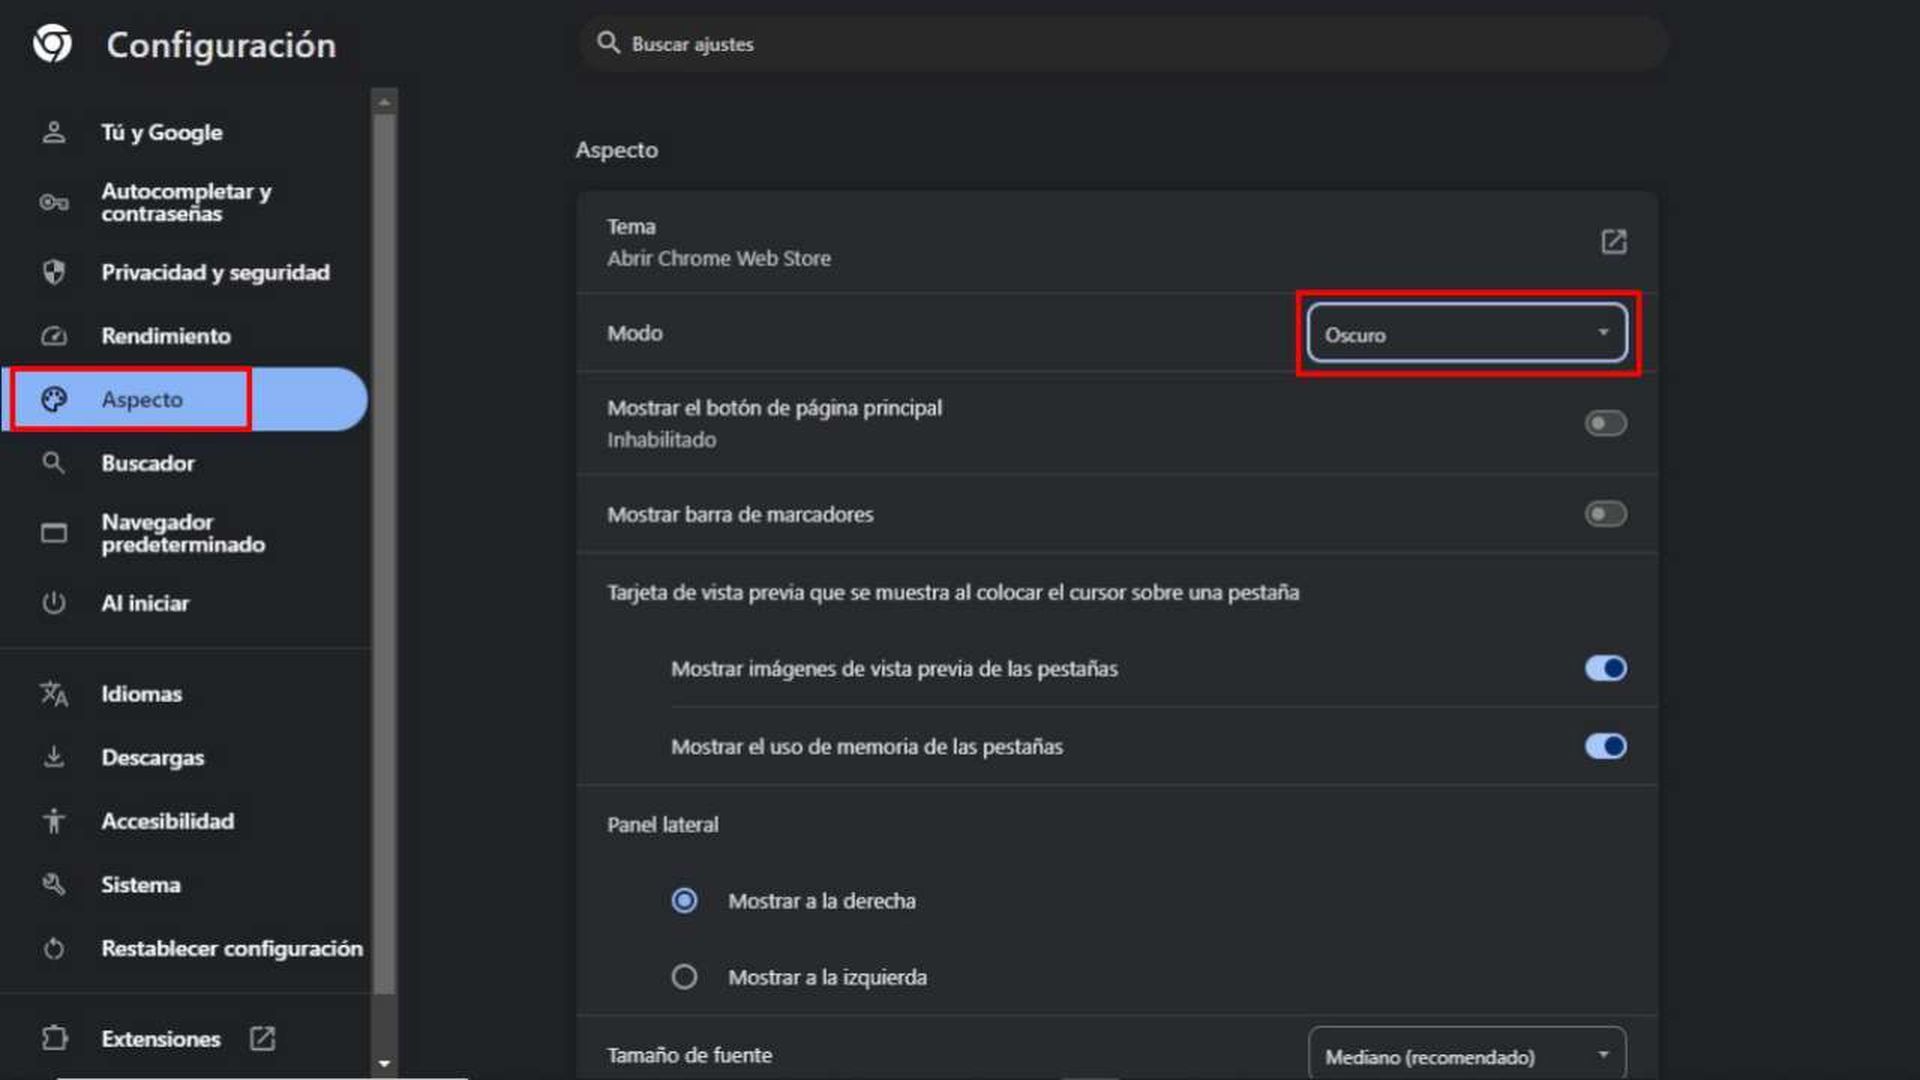Click the magnifying glass in the search bar
The width and height of the screenshot is (1920, 1080).
pyautogui.click(x=609, y=43)
